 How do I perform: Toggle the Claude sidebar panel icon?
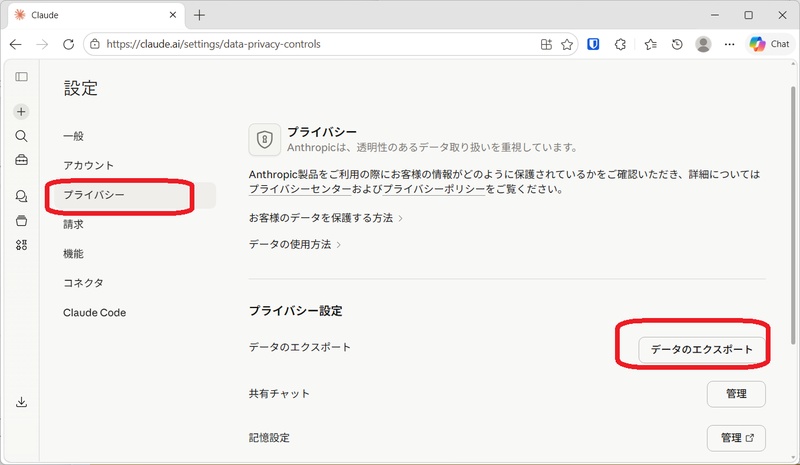pos(21,77)
